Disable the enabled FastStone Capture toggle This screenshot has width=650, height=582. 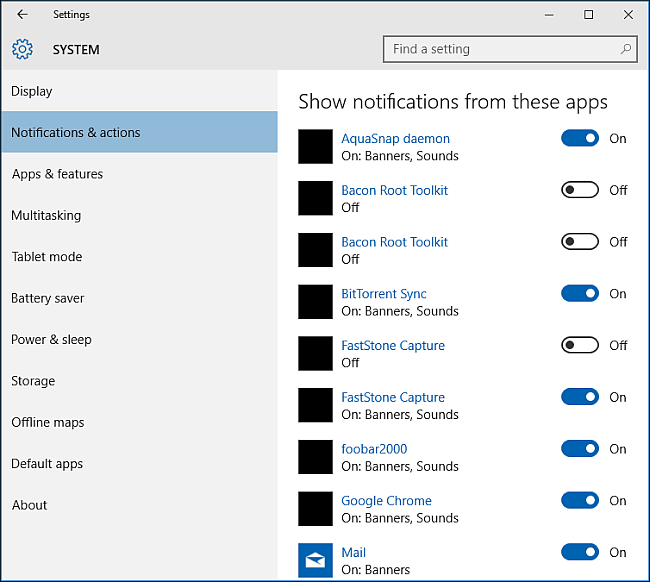coord(580,397)
